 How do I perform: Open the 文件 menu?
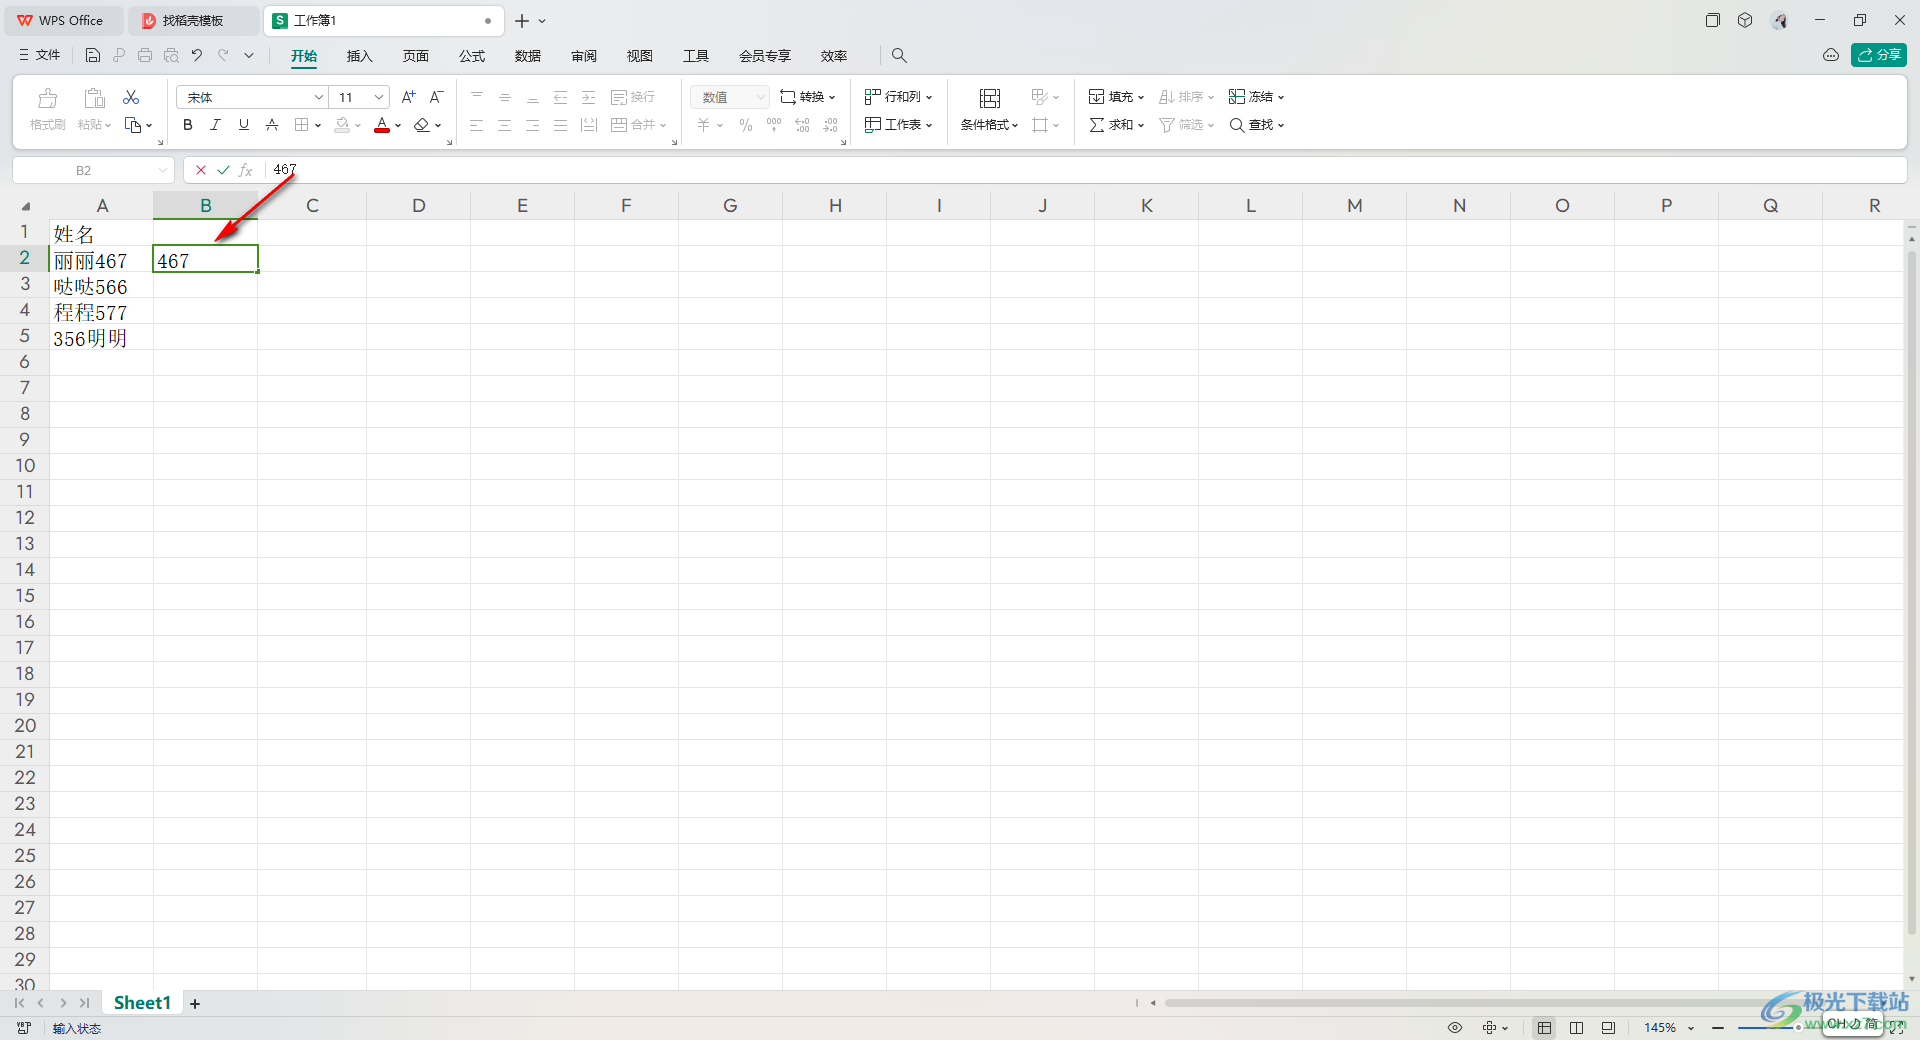click(39, 55)
